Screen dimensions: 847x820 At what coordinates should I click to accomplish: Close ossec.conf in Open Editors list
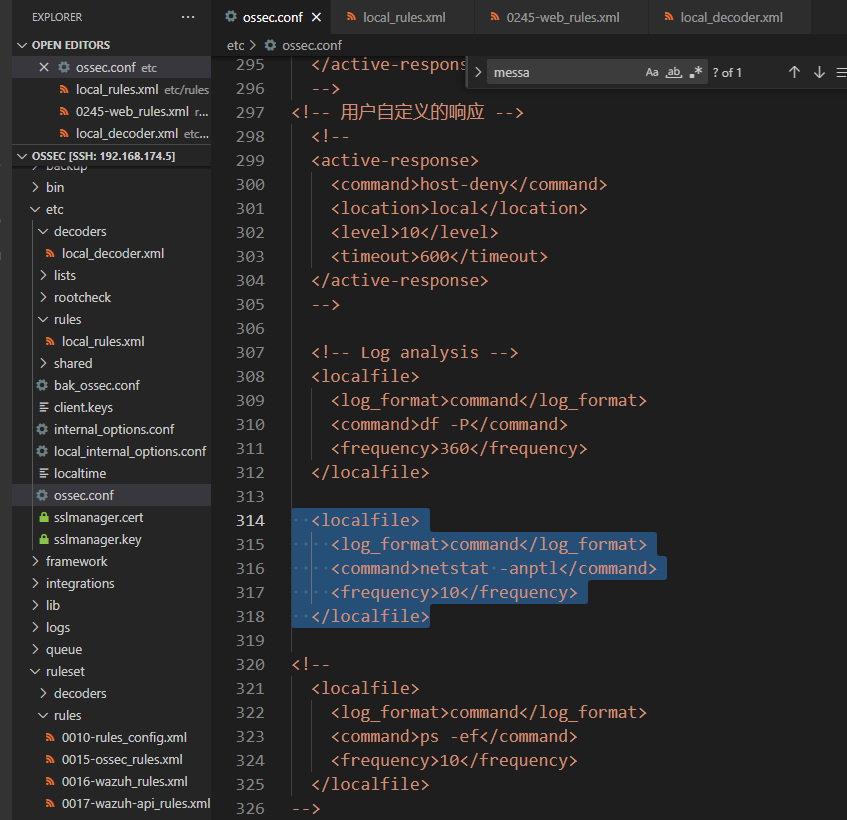[44, 68]
